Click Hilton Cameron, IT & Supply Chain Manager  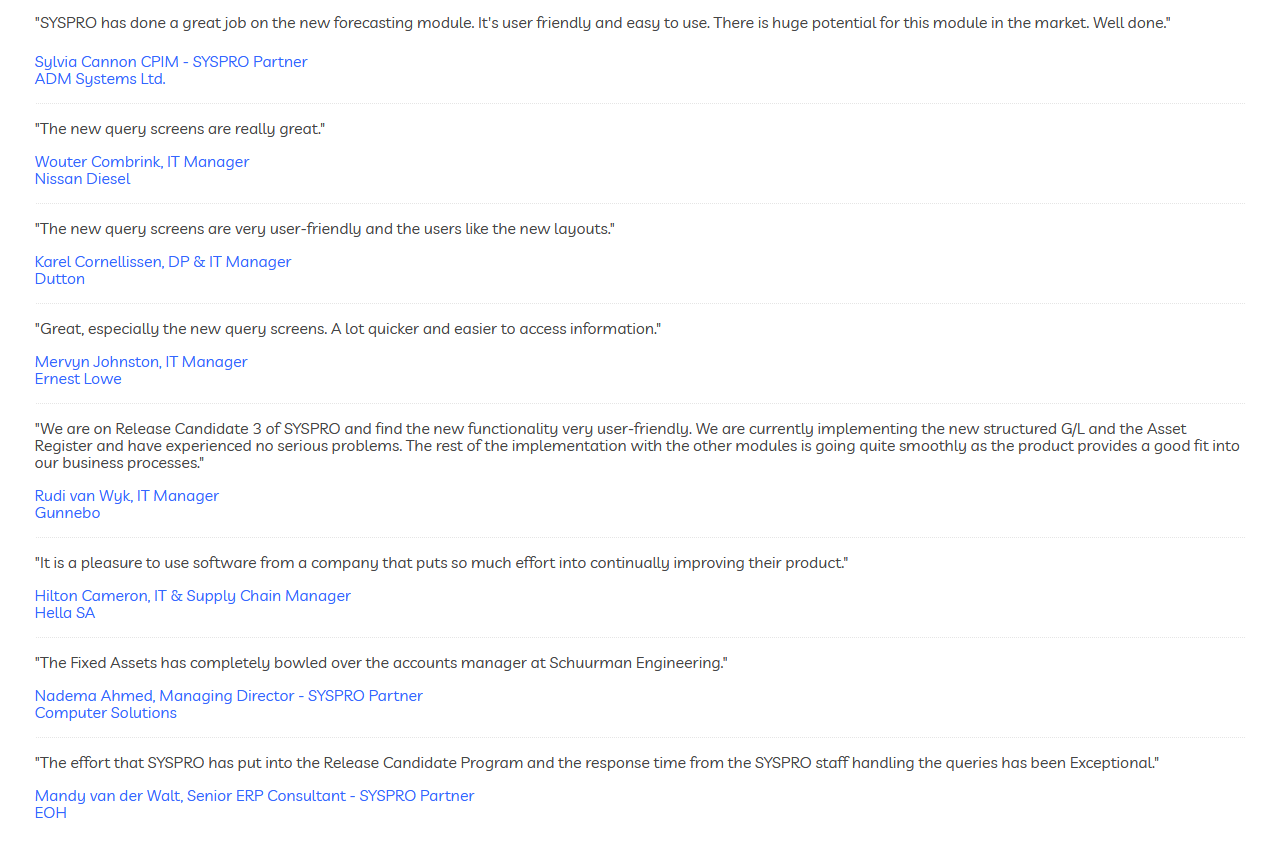193,596
